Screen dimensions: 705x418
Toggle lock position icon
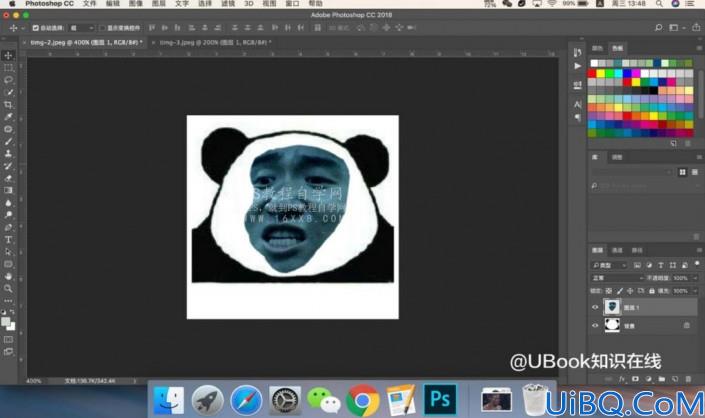(630, 291)
